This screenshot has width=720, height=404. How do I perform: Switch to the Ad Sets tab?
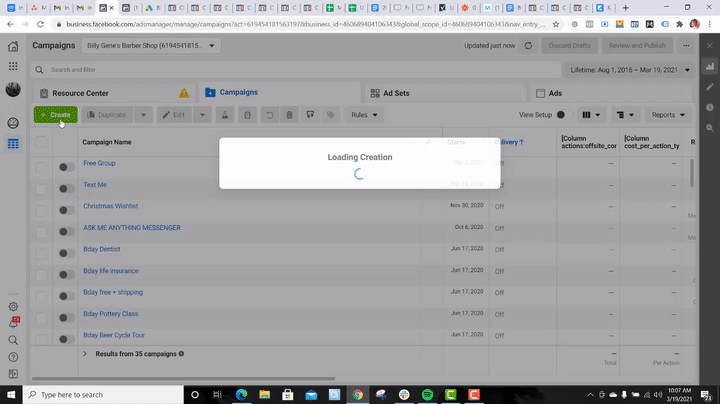[396, 93]
